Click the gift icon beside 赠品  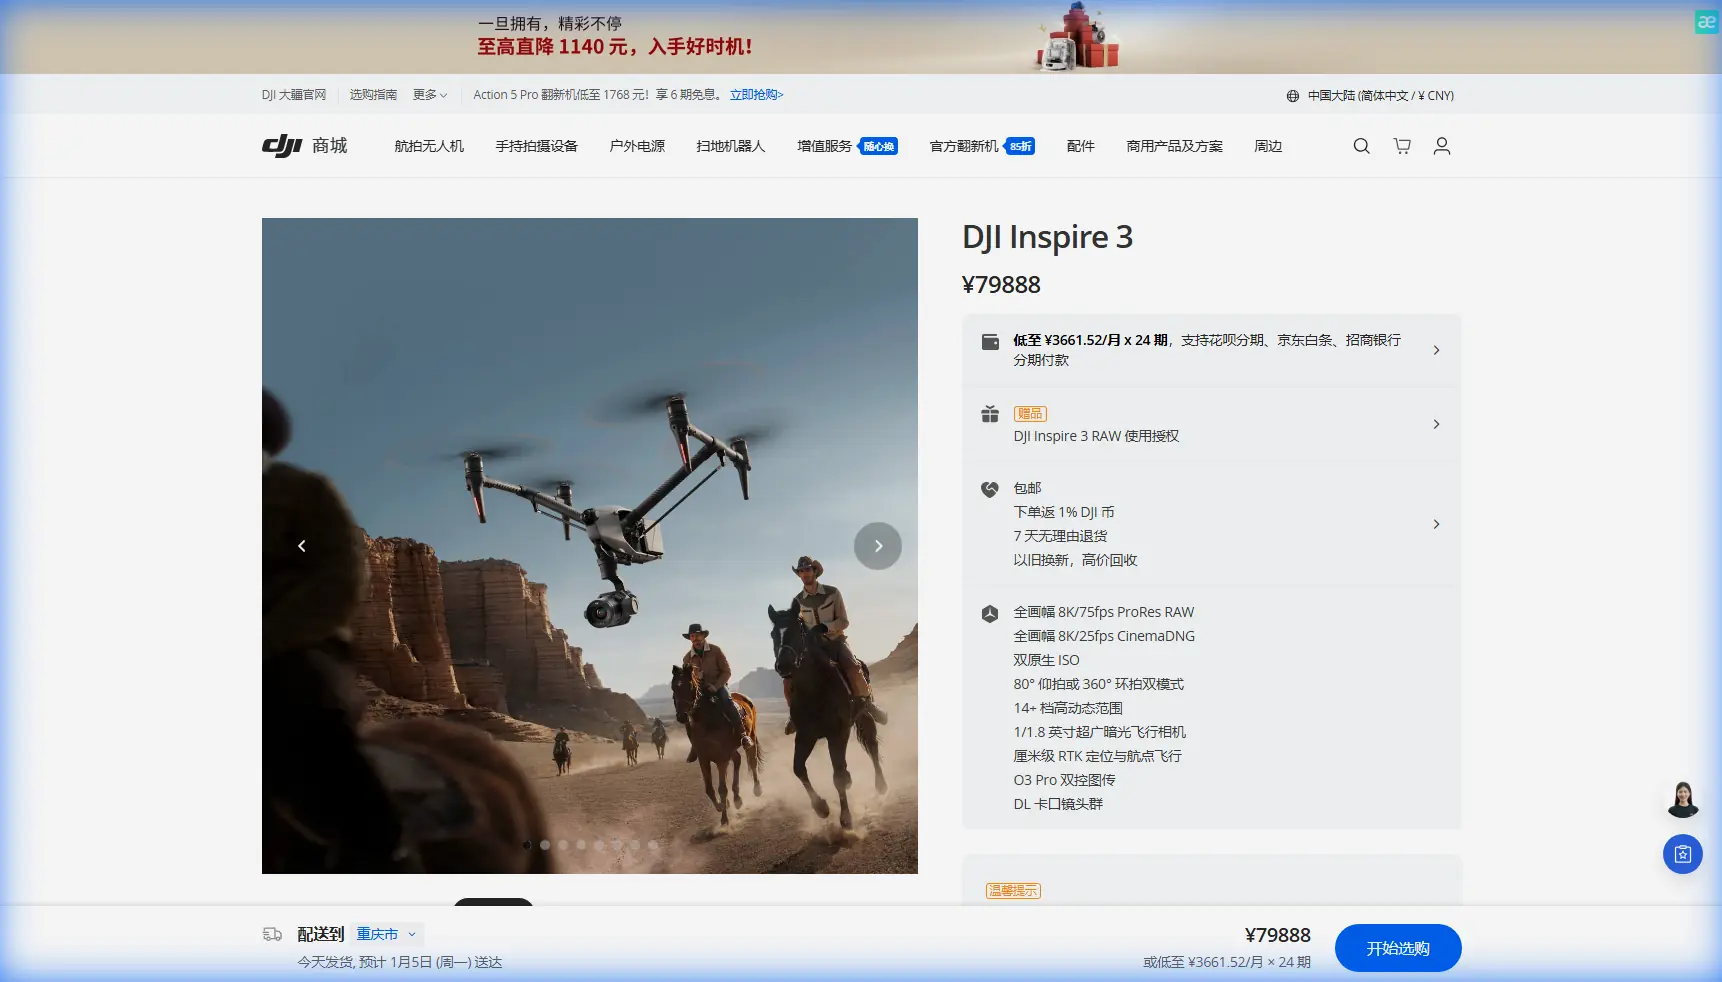point(989,414)
